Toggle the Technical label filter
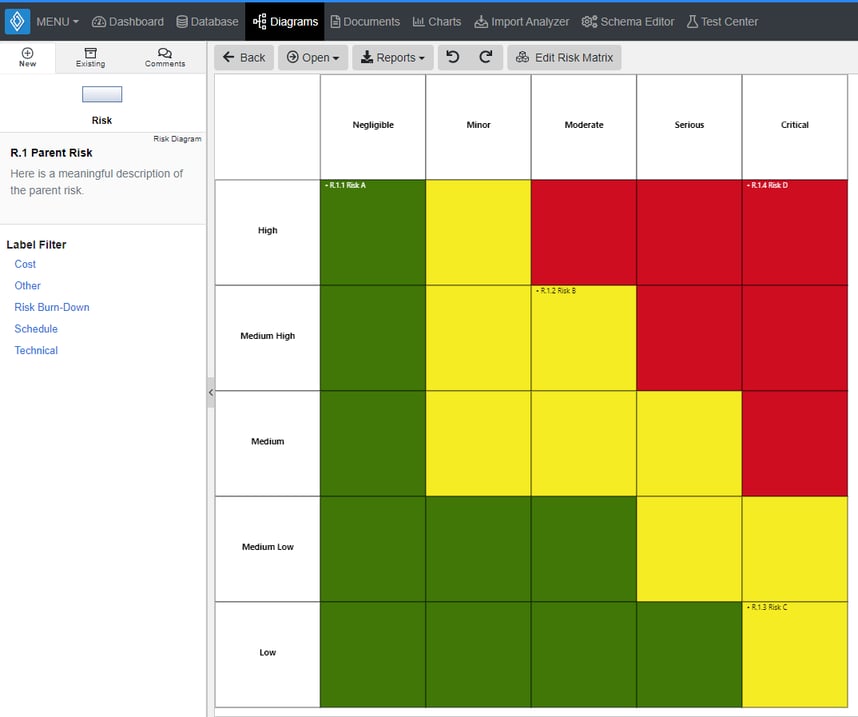 tap(35, 350)
